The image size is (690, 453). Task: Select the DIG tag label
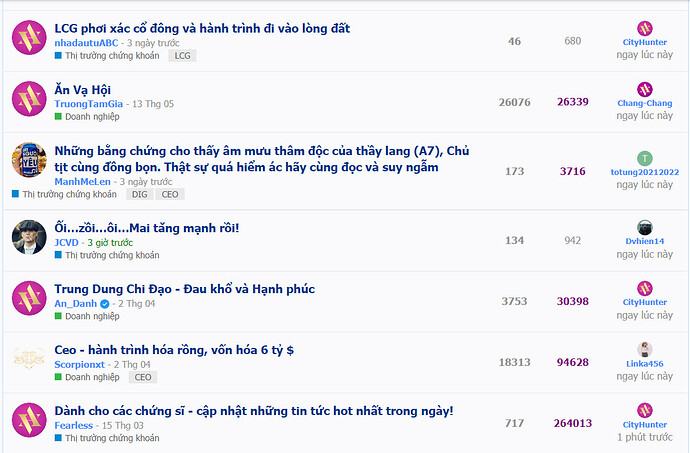coord(139,194)
